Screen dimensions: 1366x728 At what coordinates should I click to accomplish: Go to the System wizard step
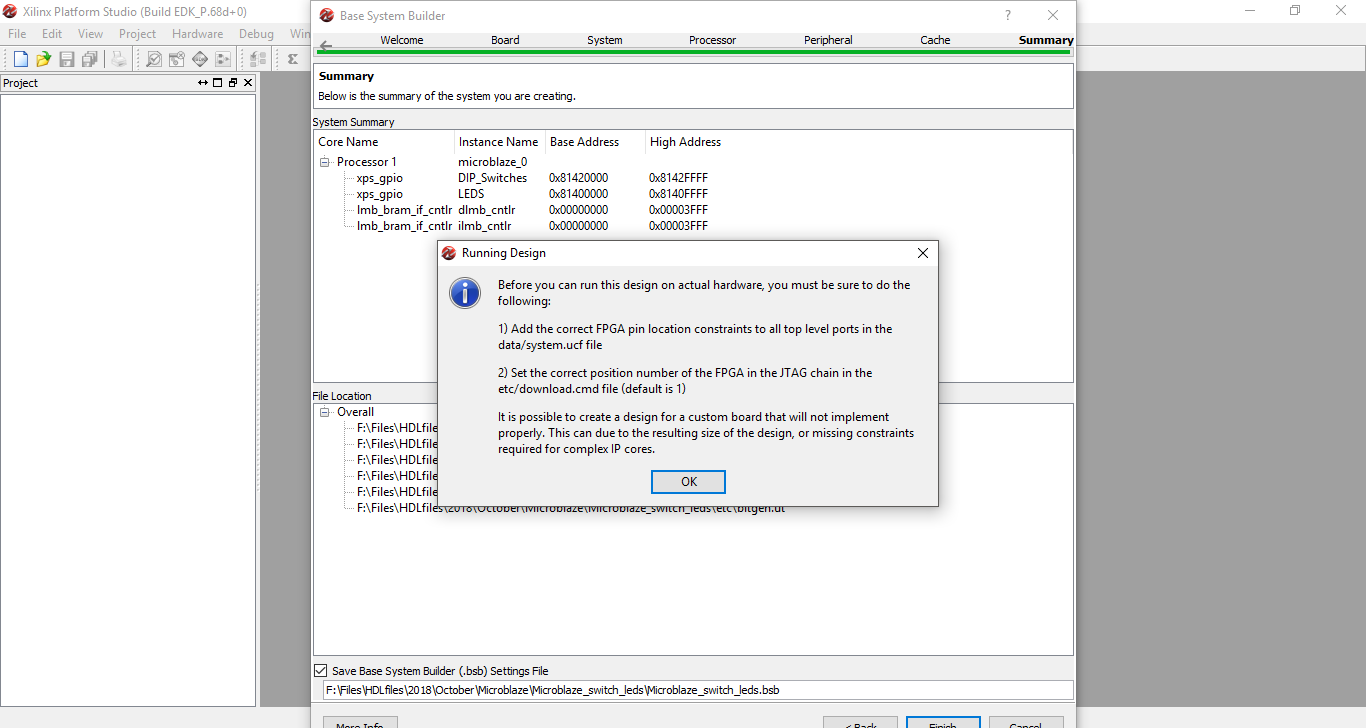(605, 40)
